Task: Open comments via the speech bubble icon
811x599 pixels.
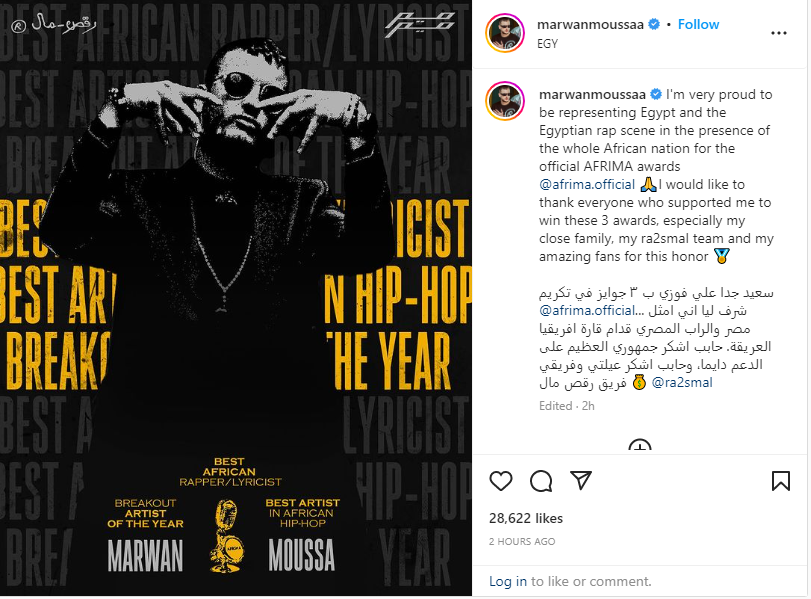Action: click(x=541, y=481)
